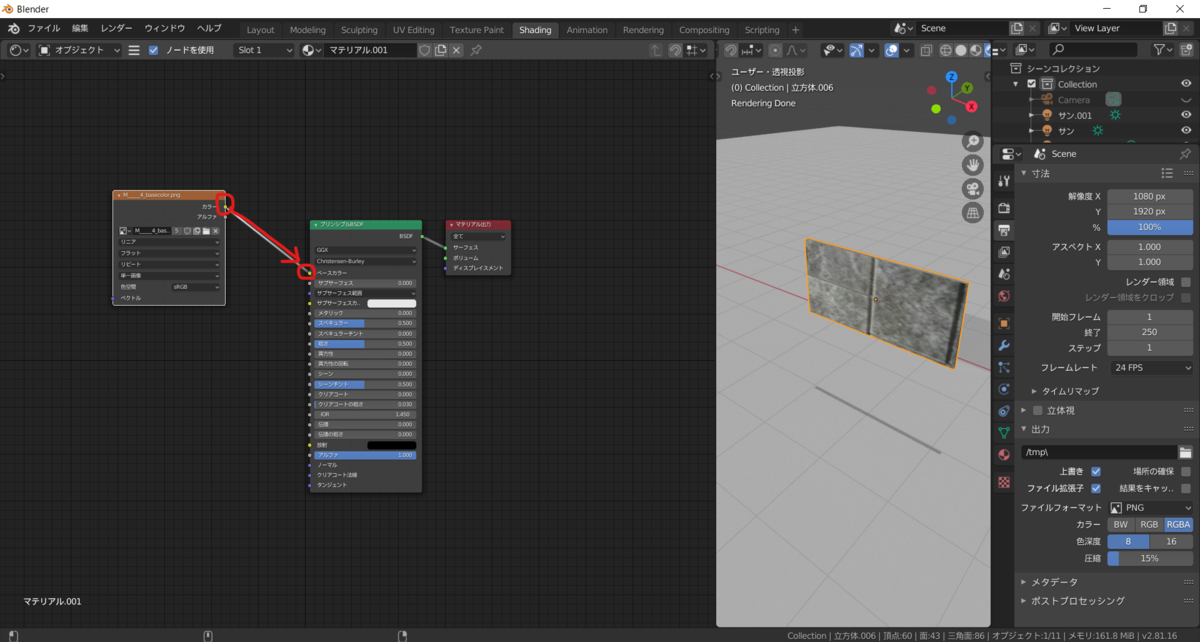
Task: Click the blue Z axis on navigation gizmo
Action: [952, 77]
